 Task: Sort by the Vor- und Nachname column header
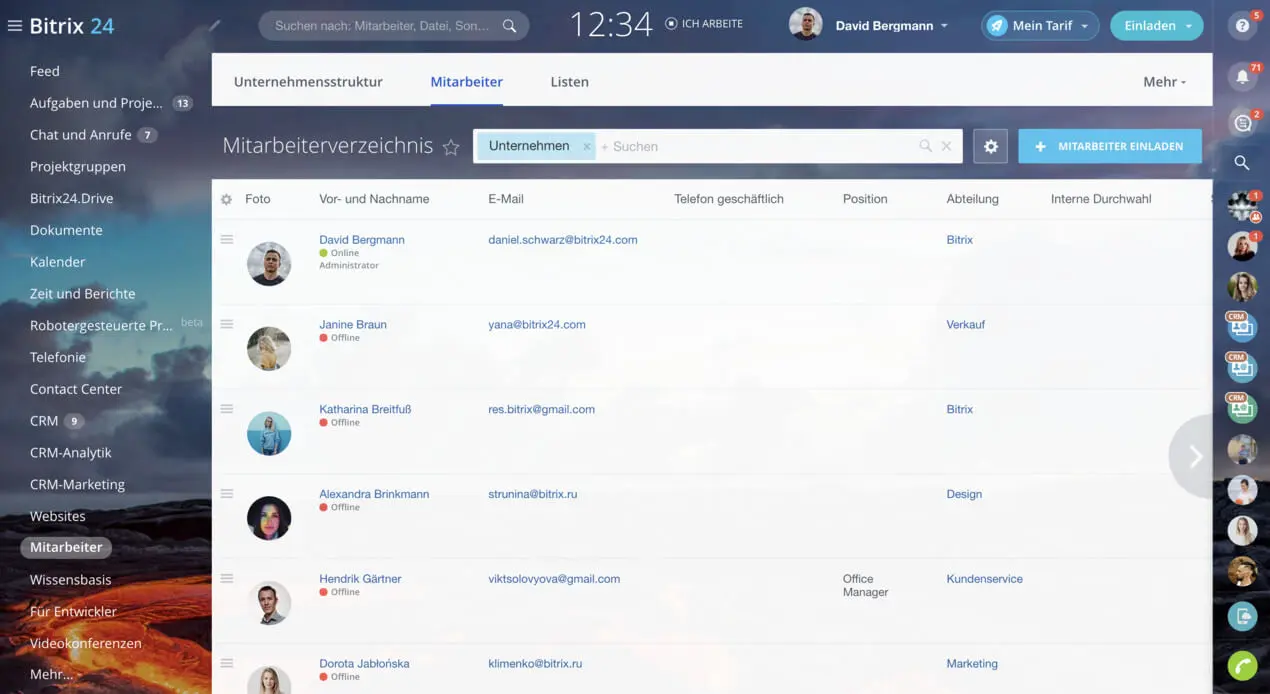click(x=374, y=199)
